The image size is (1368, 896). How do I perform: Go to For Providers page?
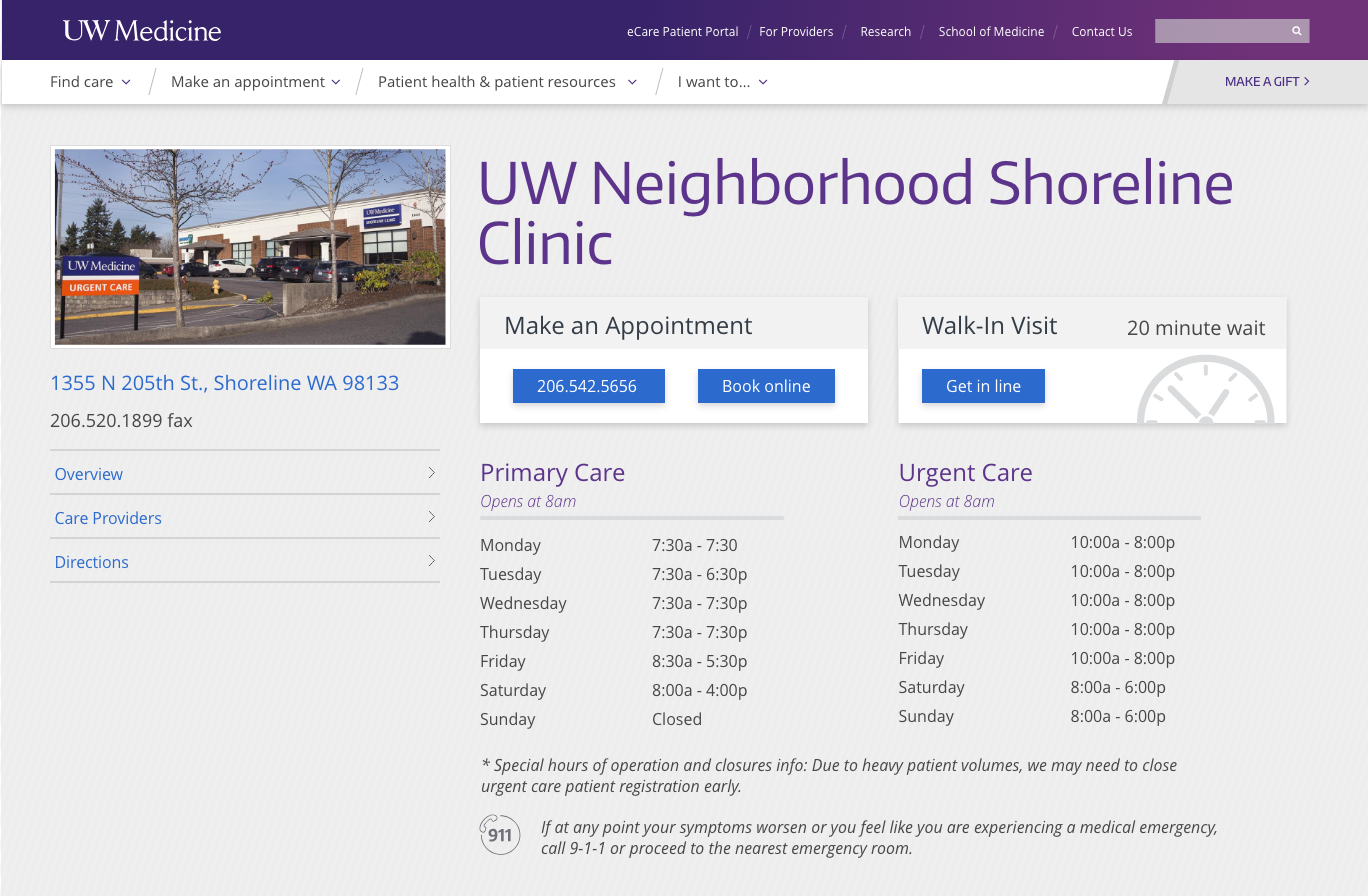click(796, 32)
